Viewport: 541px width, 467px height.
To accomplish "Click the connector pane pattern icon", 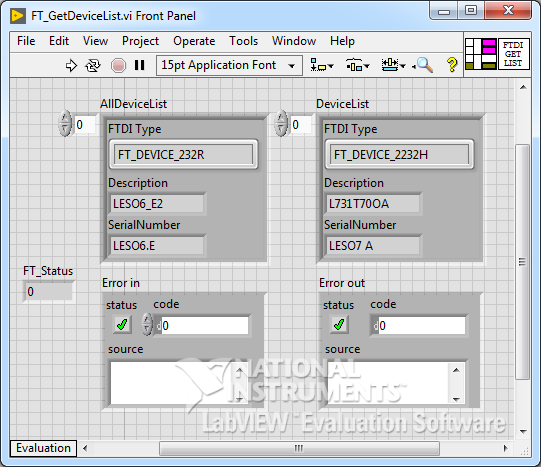I will tap(480, 54).
